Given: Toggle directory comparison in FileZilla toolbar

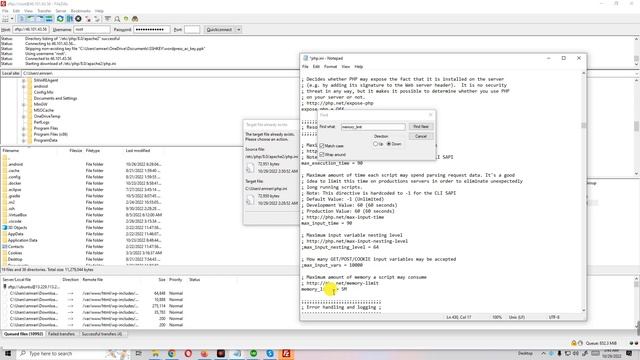Looking at the screenshot, I should pyautogui.click(x=117, y=19).
